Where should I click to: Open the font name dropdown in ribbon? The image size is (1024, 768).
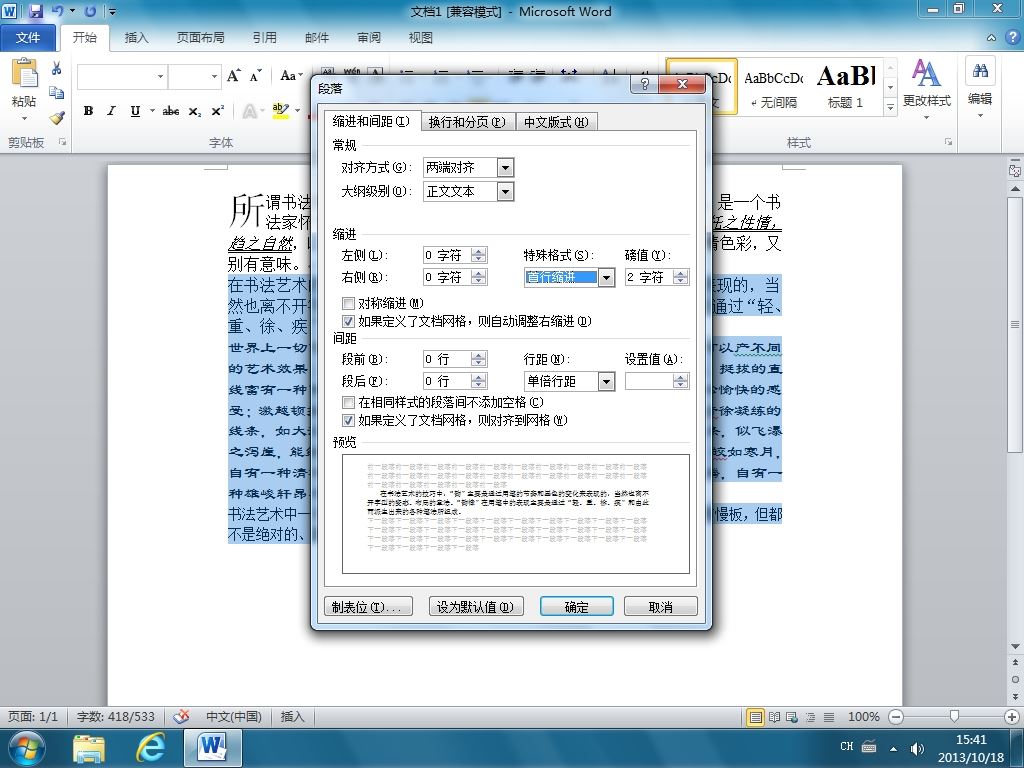click(x=160, y=76)
